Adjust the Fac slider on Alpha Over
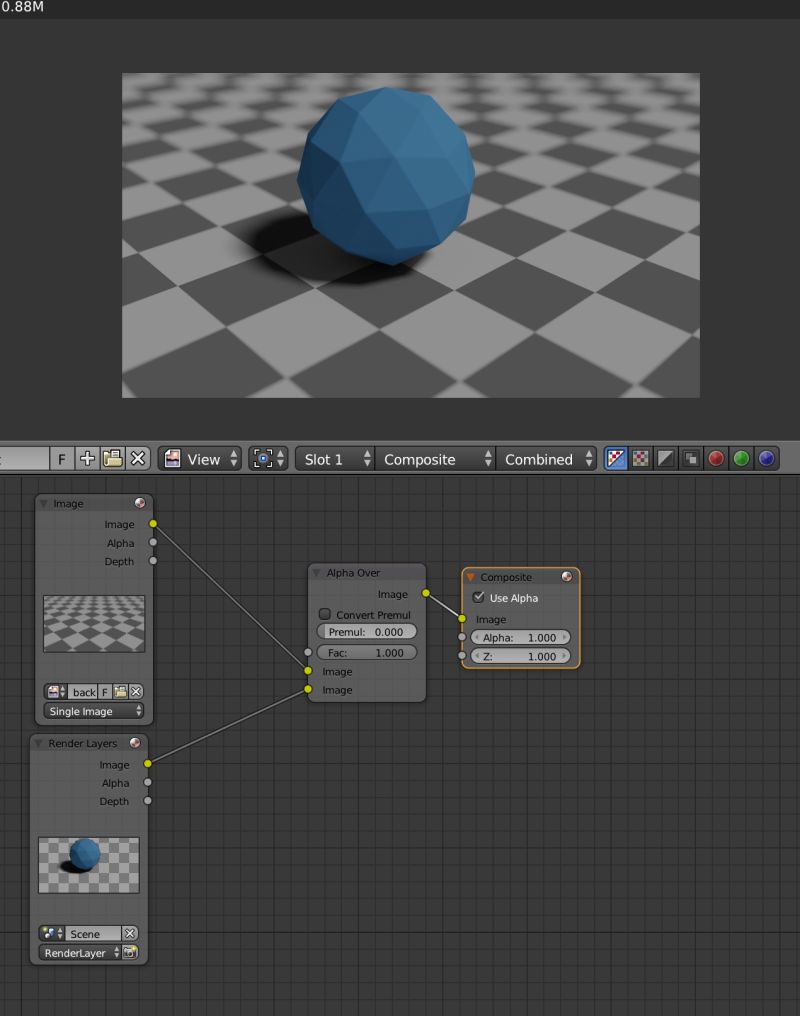This screenshot has width=800, height=1016. tap(366, 651)
